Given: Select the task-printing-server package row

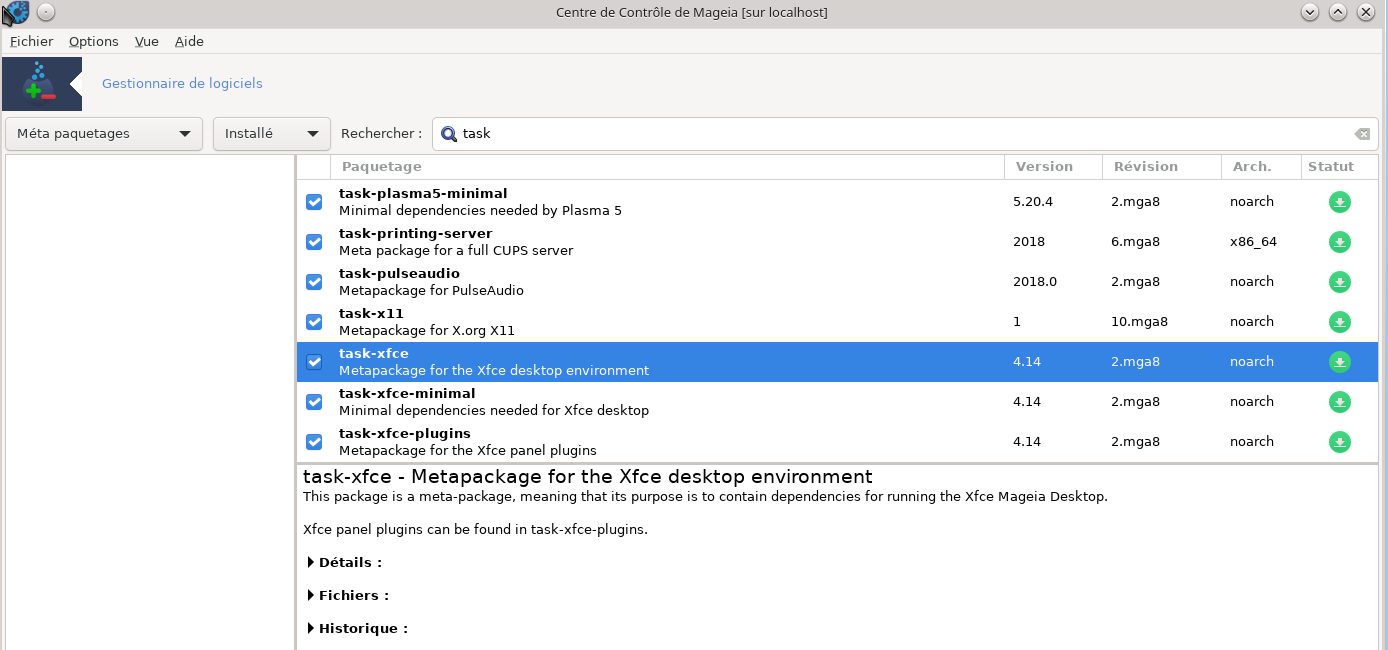Looking at the screenshot, I should point(837,242).
